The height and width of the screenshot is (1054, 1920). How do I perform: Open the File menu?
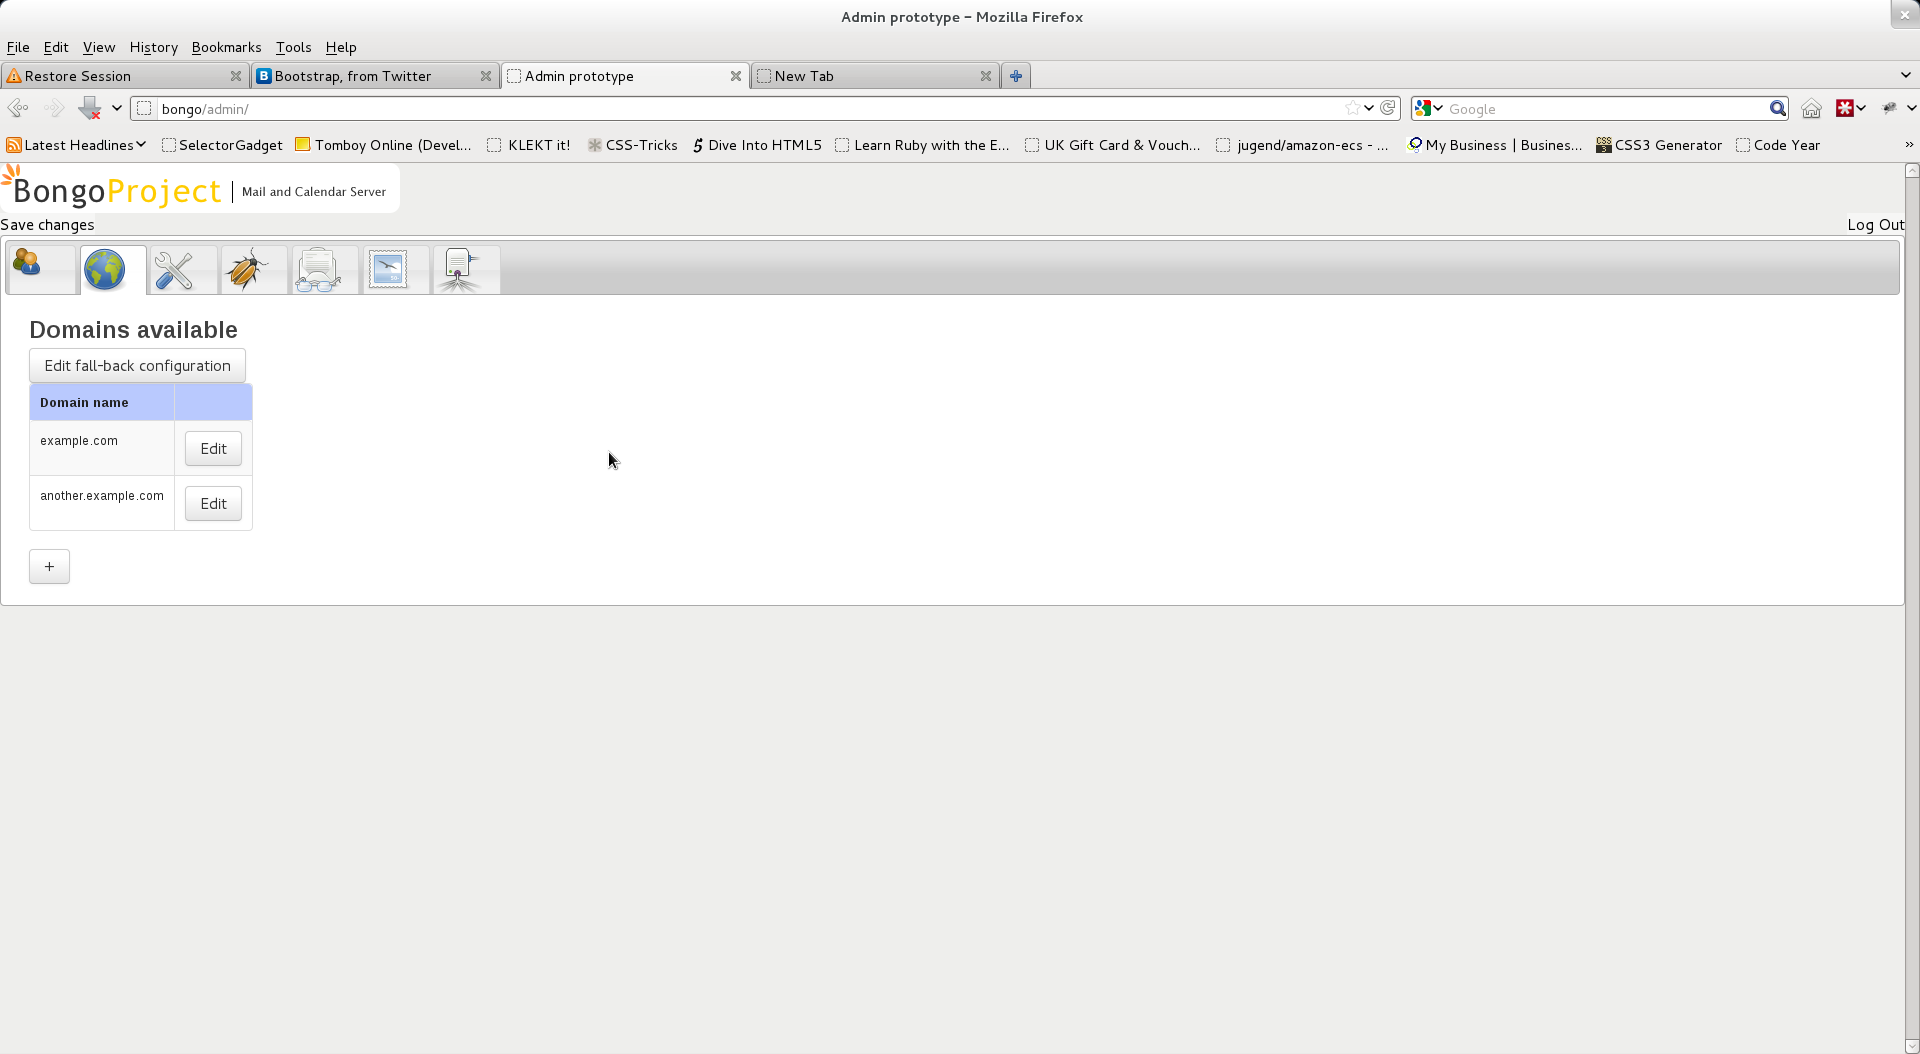tap(18, 47)
